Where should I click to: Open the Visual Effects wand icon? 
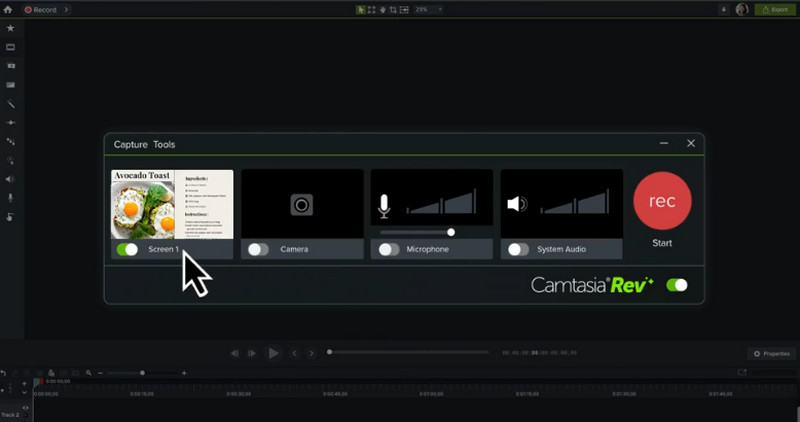[x=10, y=104]
